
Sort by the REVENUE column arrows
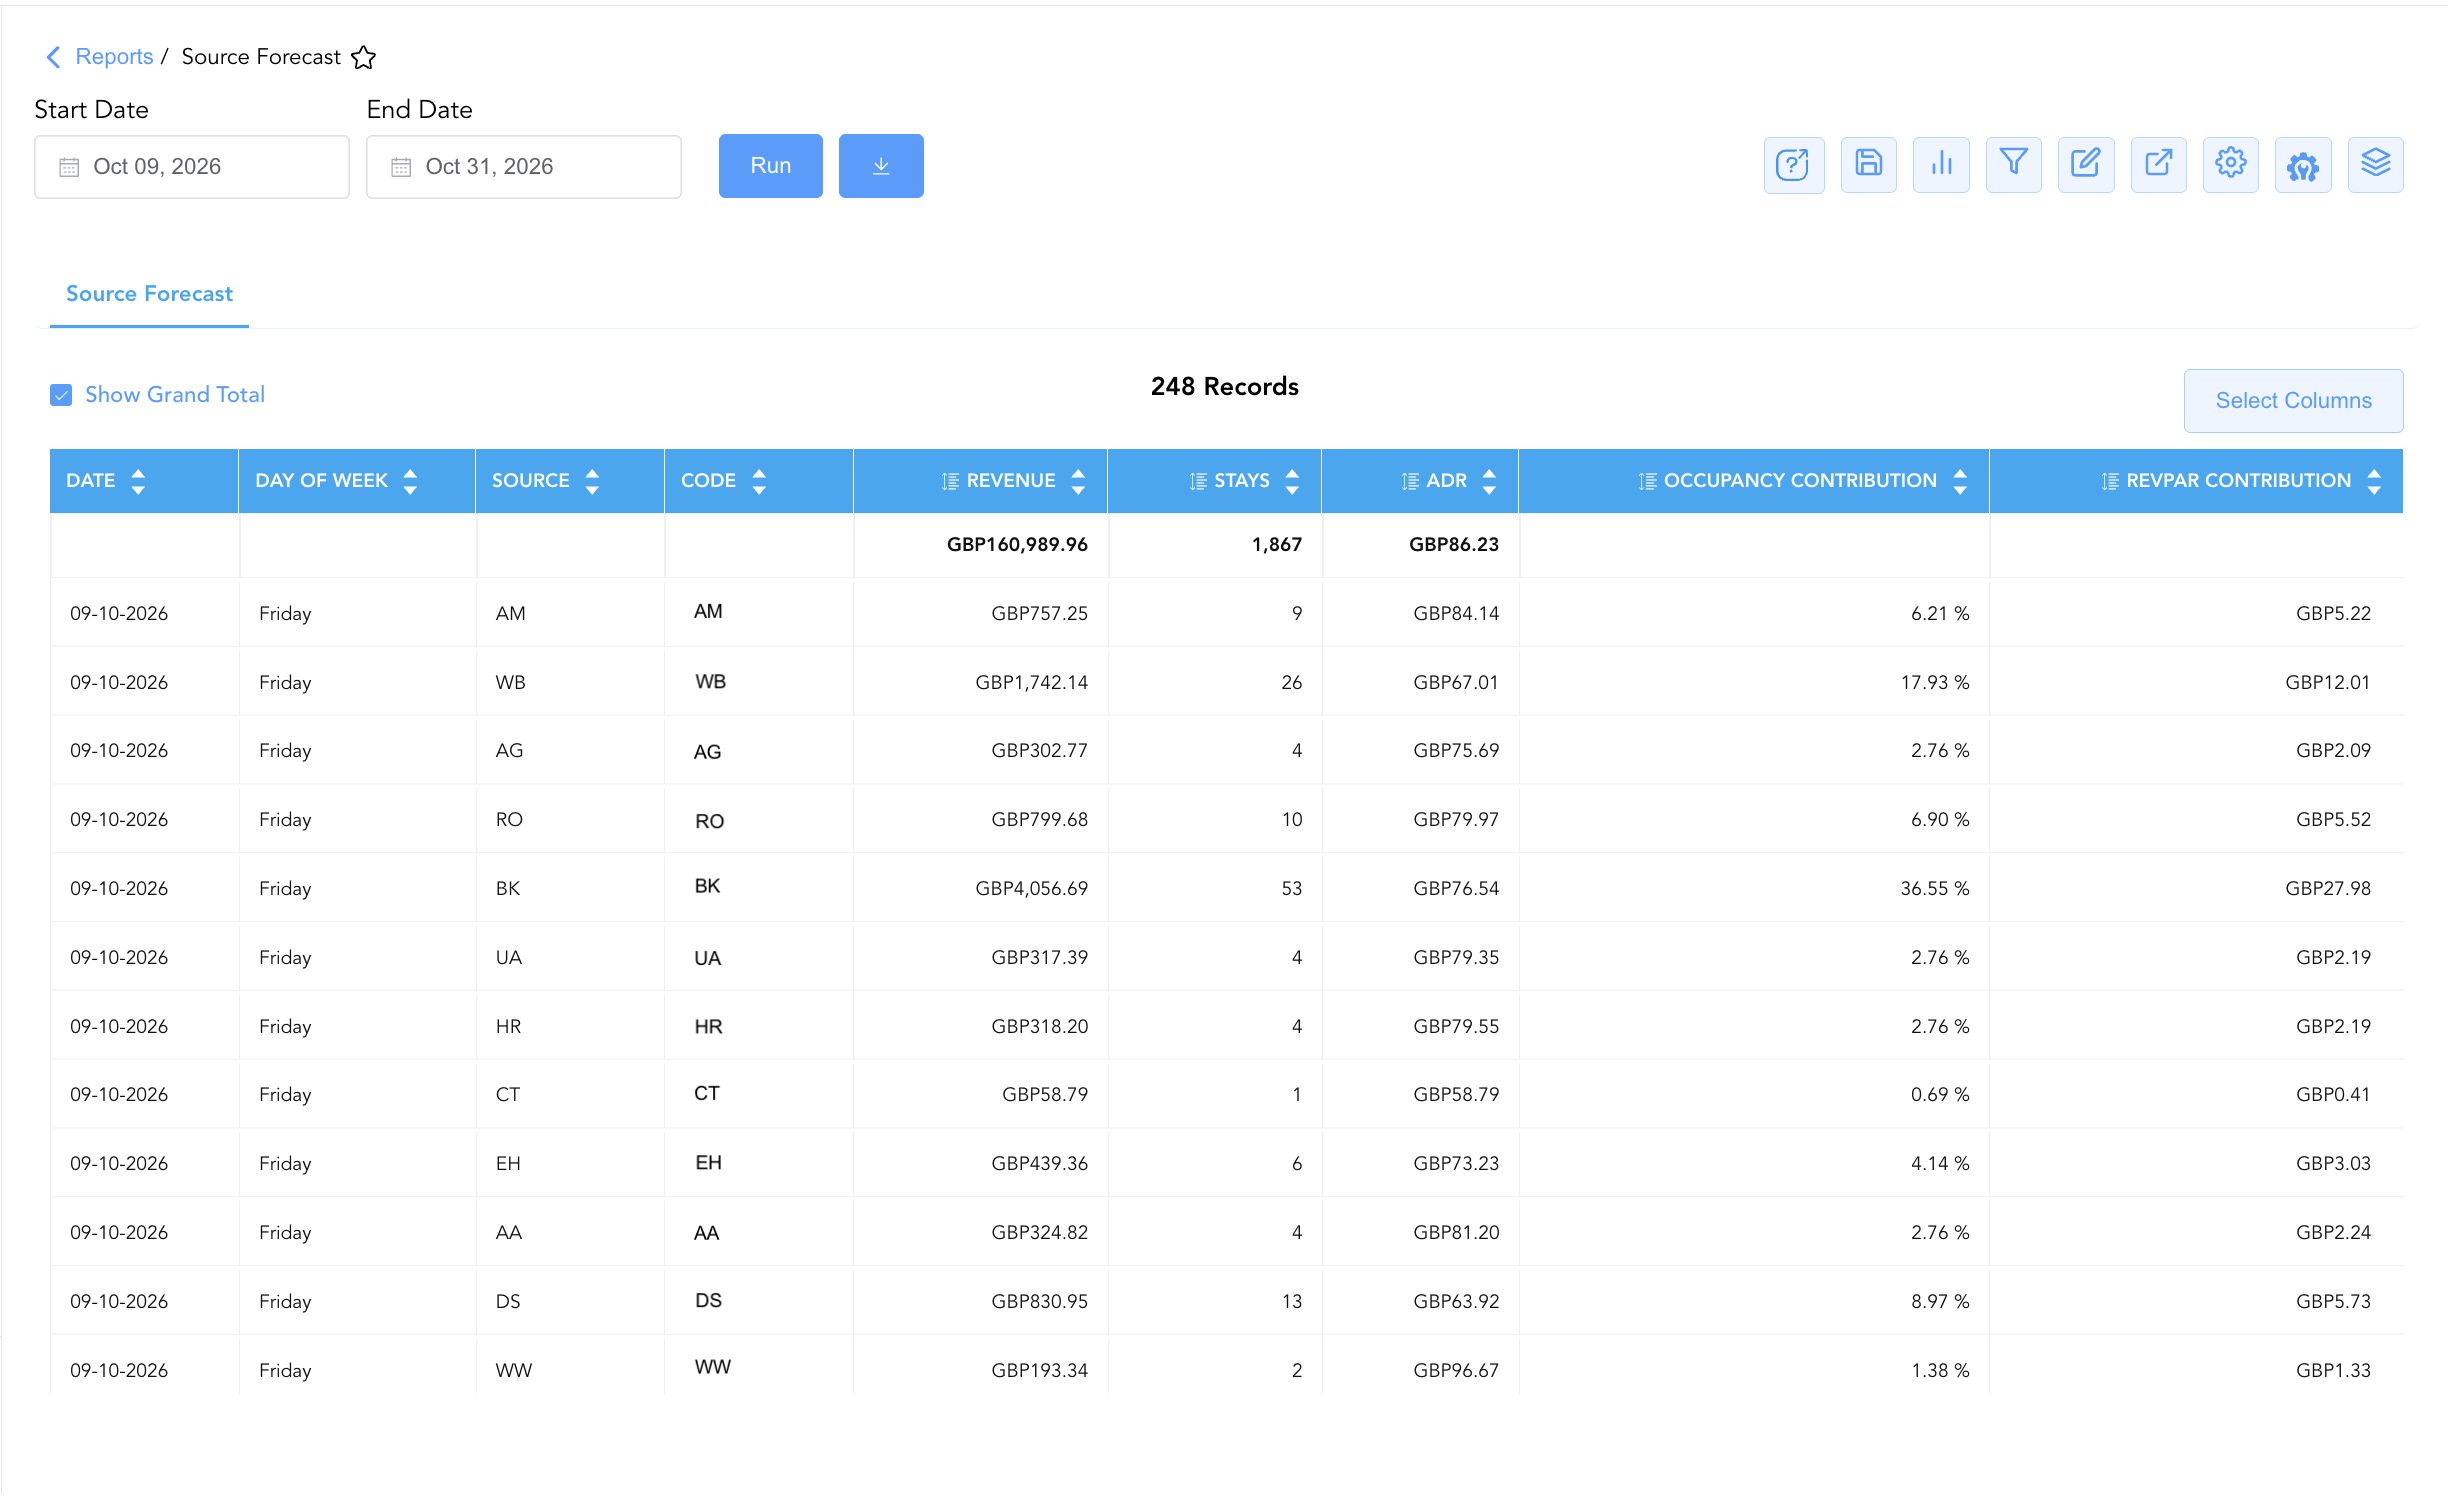[x=1078, y=481]
